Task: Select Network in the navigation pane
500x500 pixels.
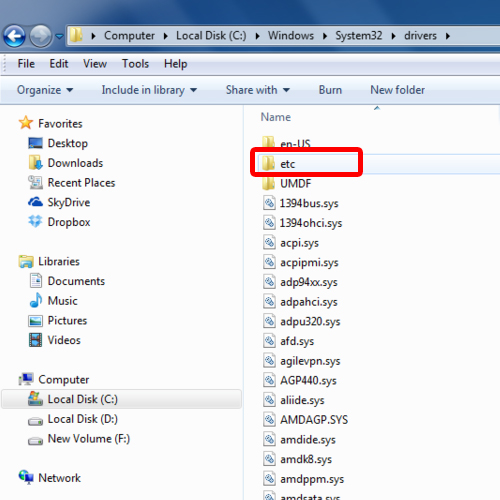Action: click(x=59, y=478)
